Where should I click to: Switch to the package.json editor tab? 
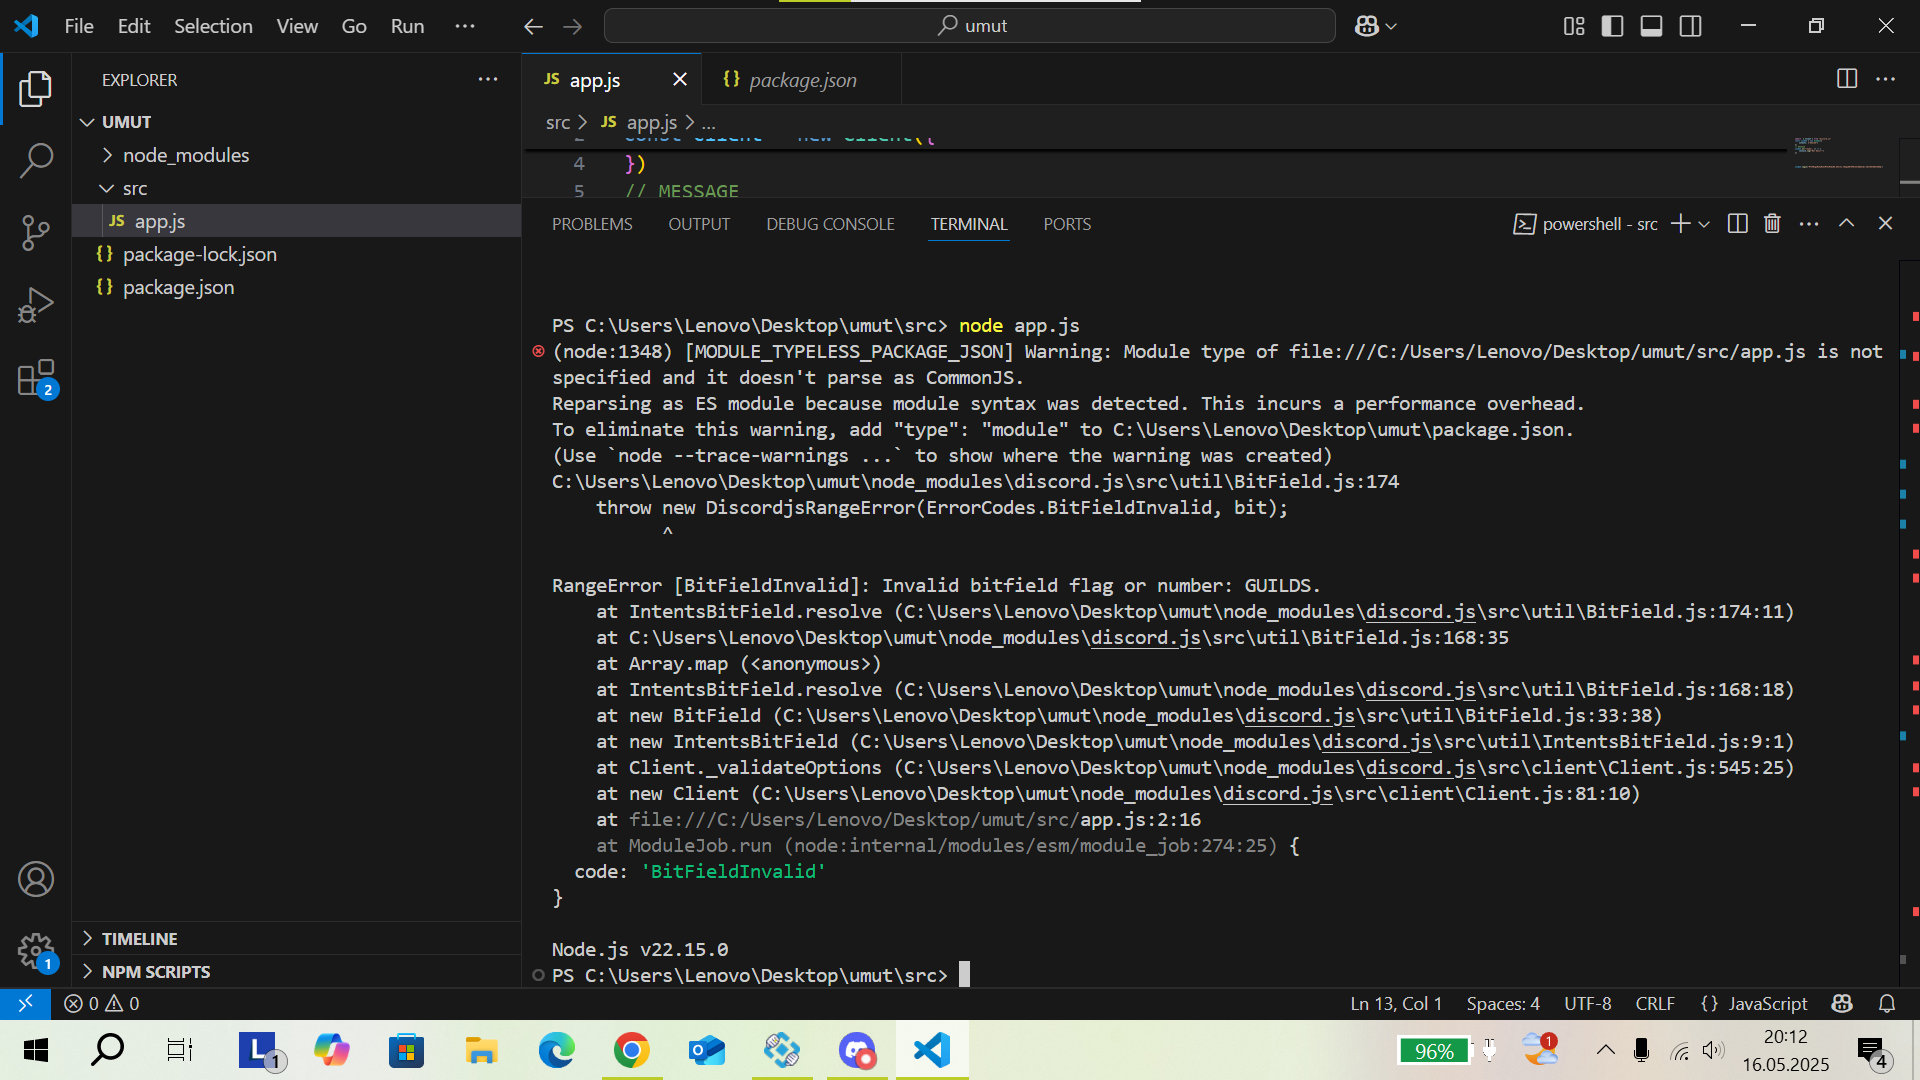tap(802, 80)
